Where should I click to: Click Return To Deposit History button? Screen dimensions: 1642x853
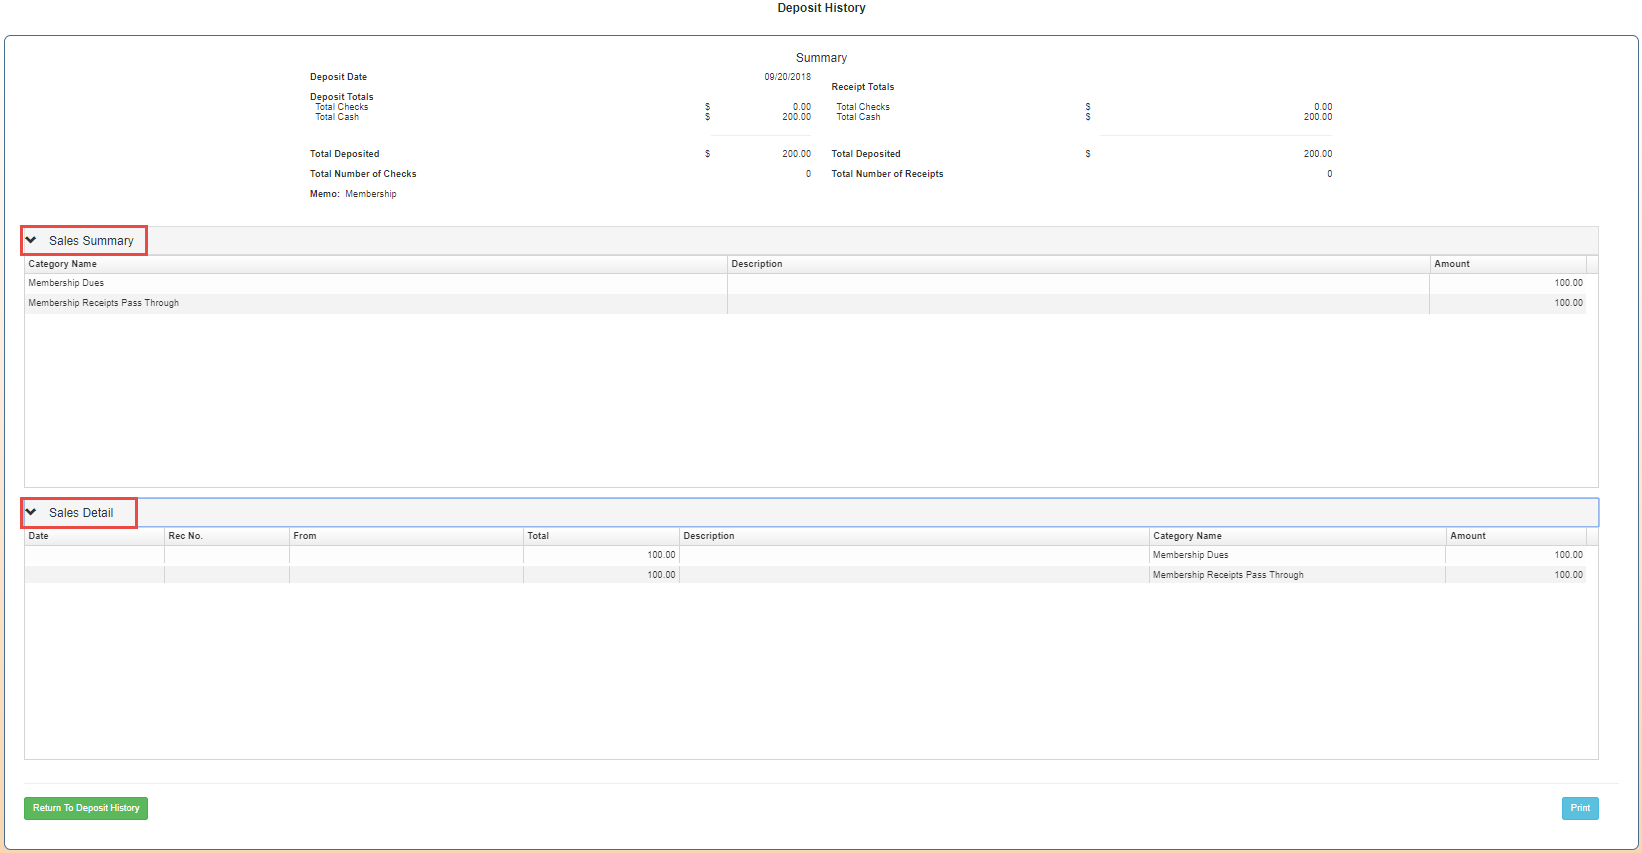86,808
